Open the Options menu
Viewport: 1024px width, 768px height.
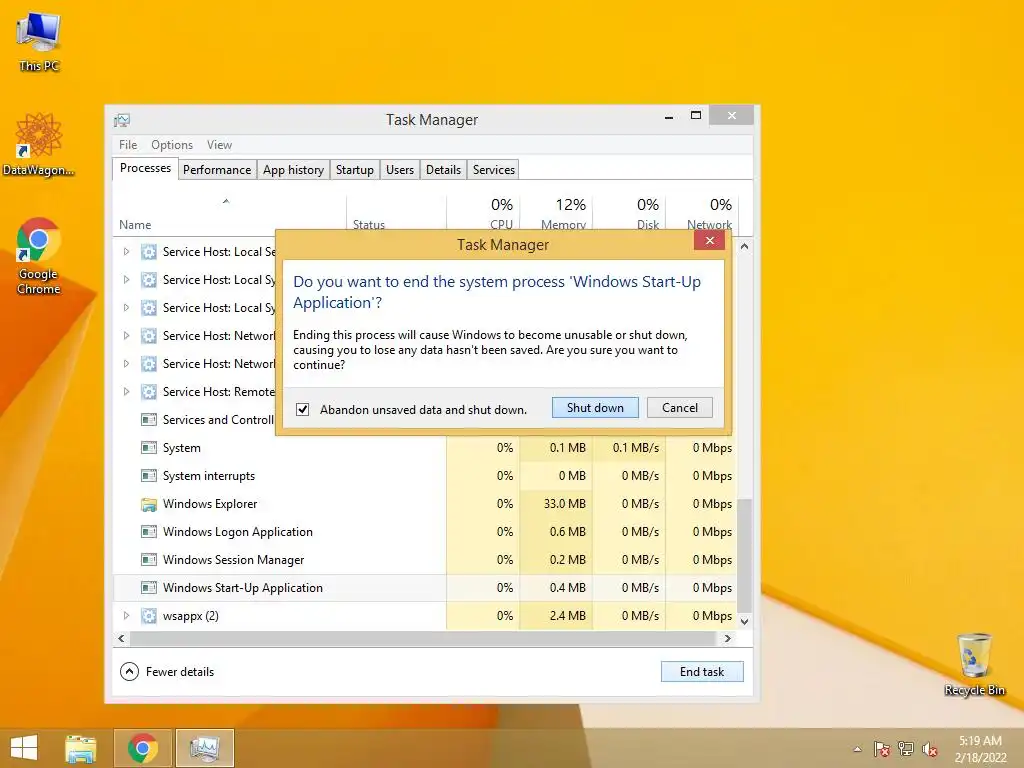(x=172, y=145)
